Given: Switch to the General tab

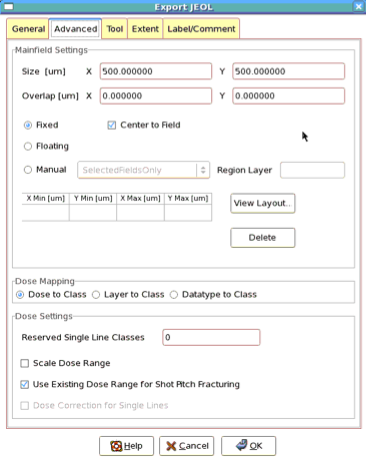Looking at the screenshot, I should pyautogui.click(x=28, y=29).
